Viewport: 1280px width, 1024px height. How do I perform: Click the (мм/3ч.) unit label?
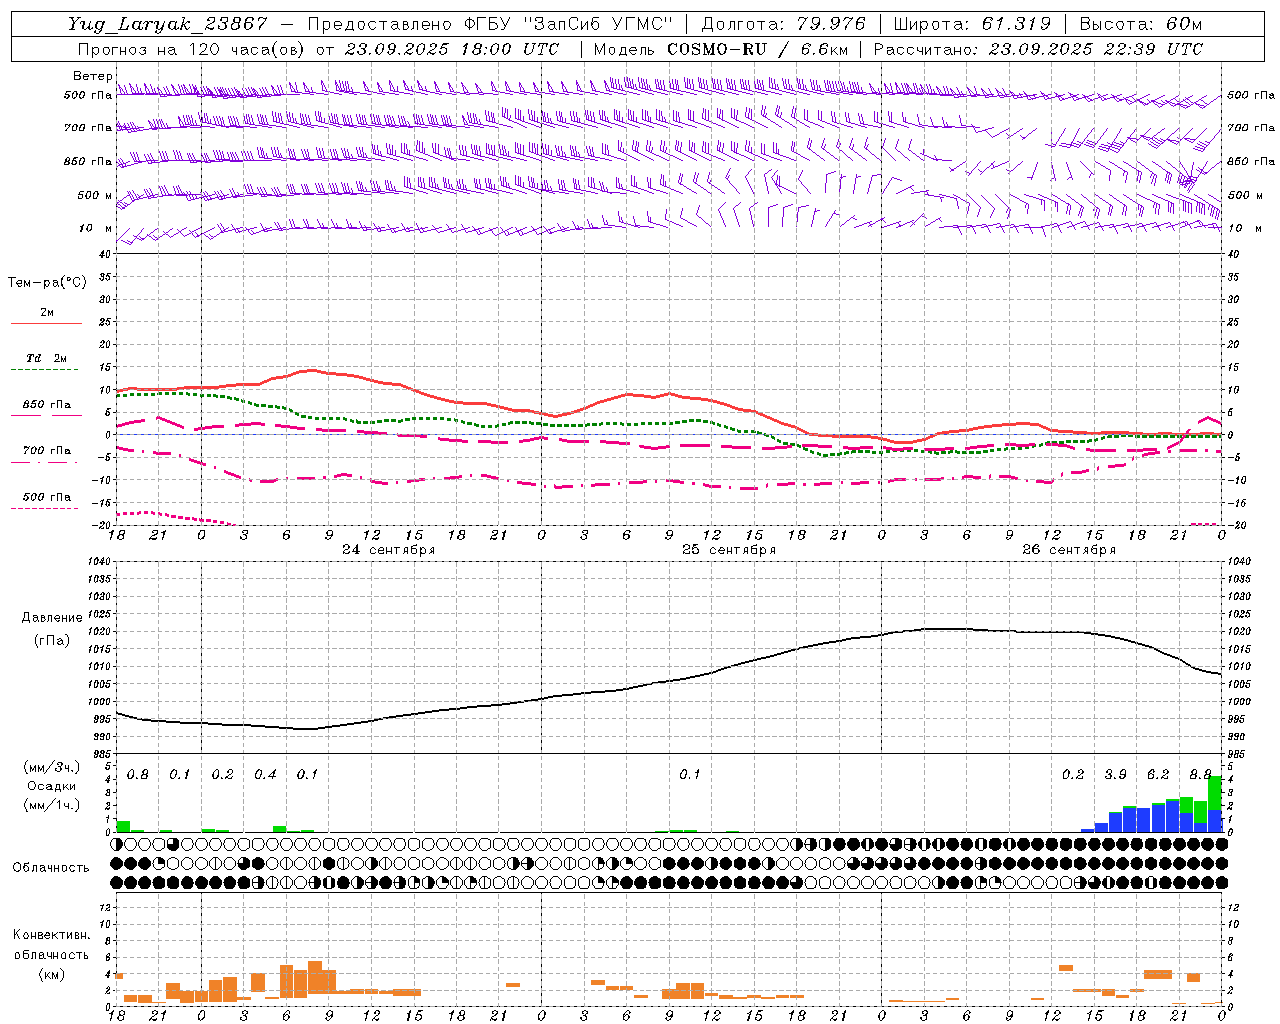[x=52, y=767]
